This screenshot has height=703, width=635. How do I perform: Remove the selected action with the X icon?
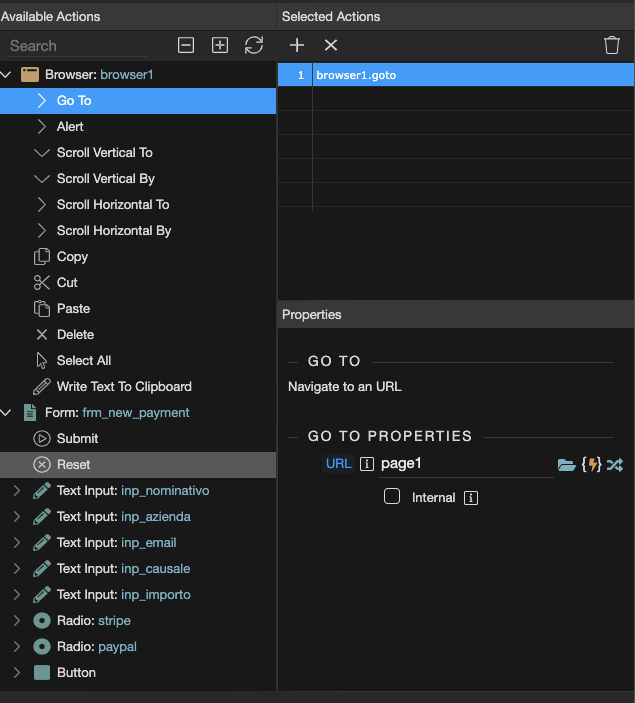(331, 45)
